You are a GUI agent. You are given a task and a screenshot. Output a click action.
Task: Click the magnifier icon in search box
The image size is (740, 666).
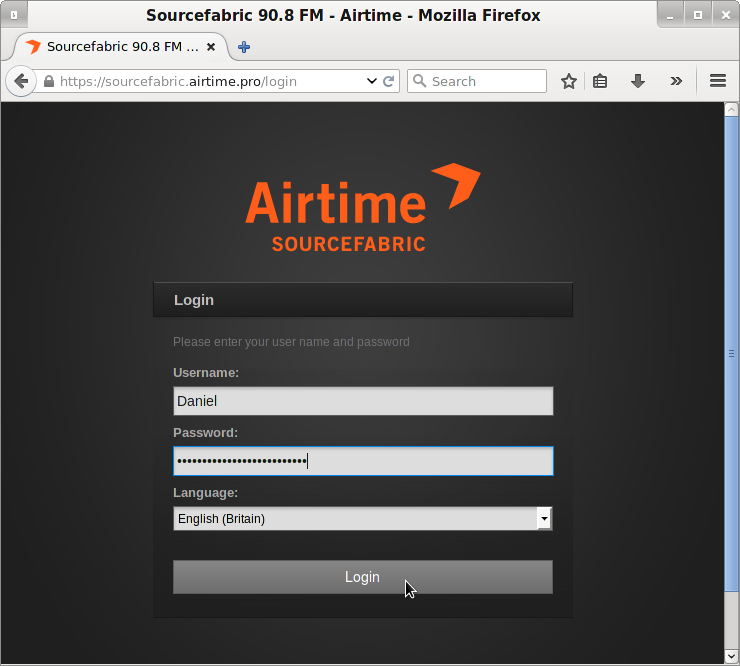(x=419, y=81)
